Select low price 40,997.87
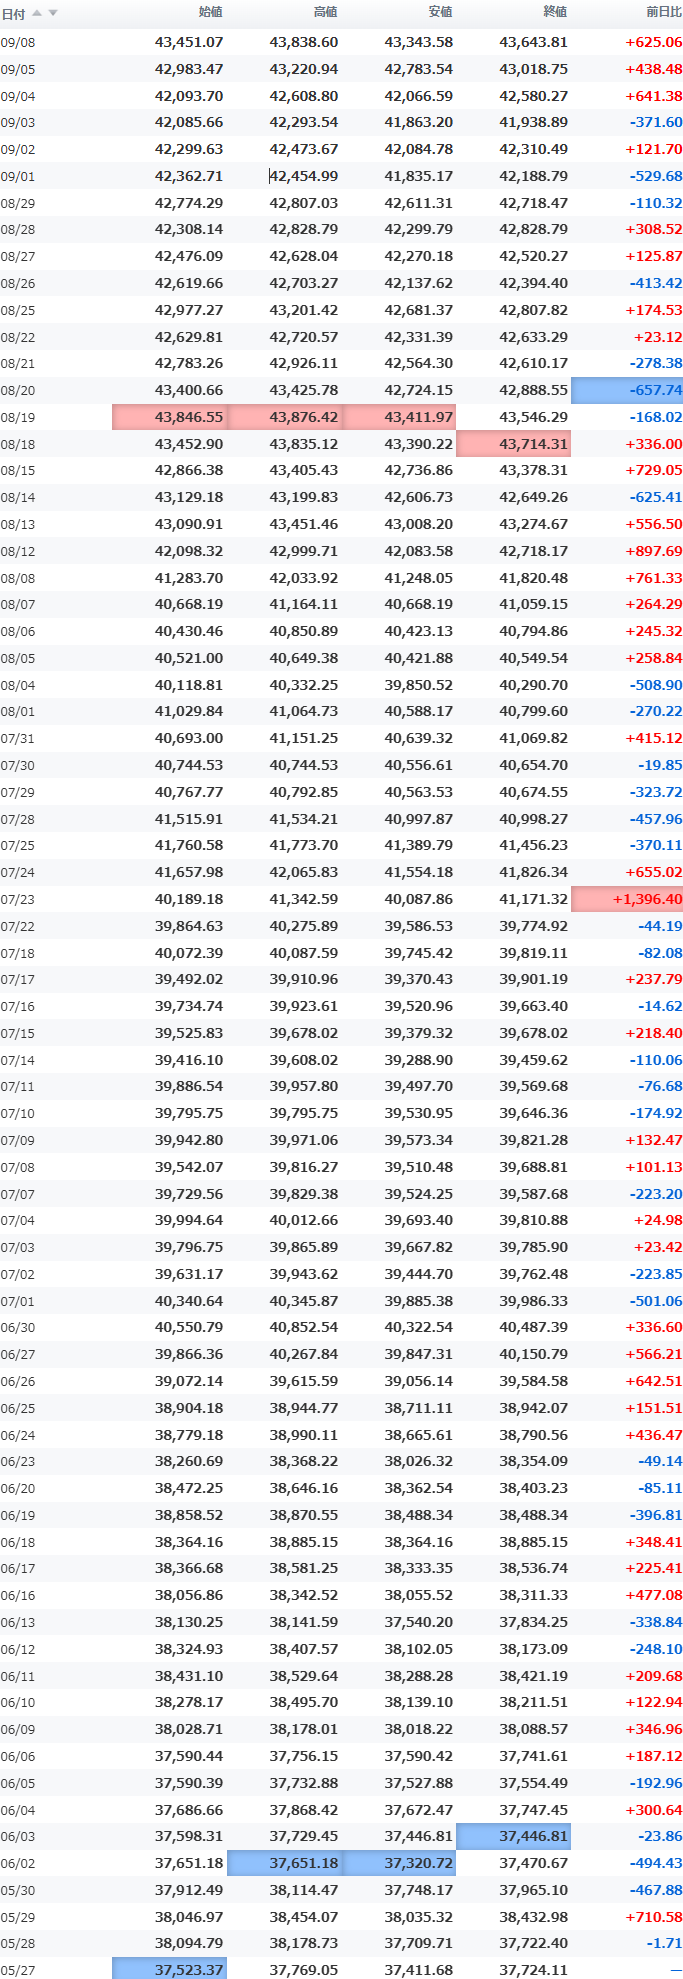683x1979 pixels. 418,819
